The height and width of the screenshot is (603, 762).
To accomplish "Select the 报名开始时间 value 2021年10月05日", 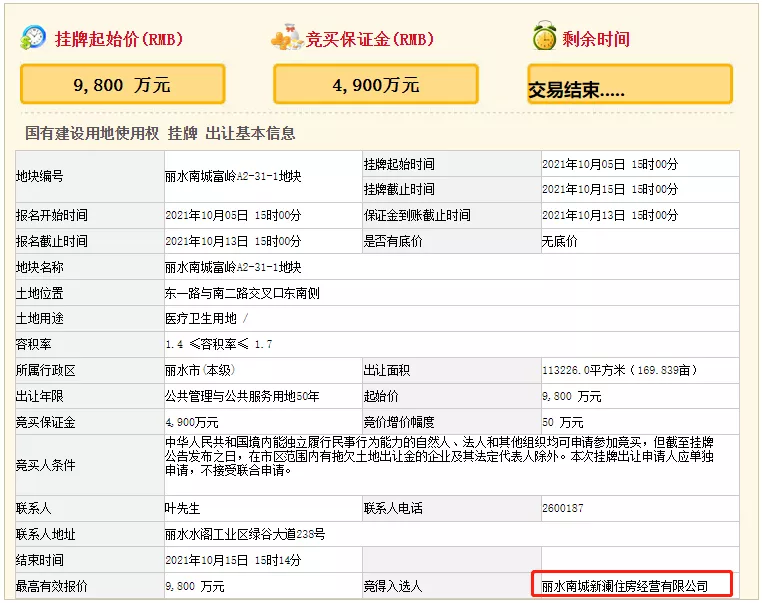I will tap(207, 215).
